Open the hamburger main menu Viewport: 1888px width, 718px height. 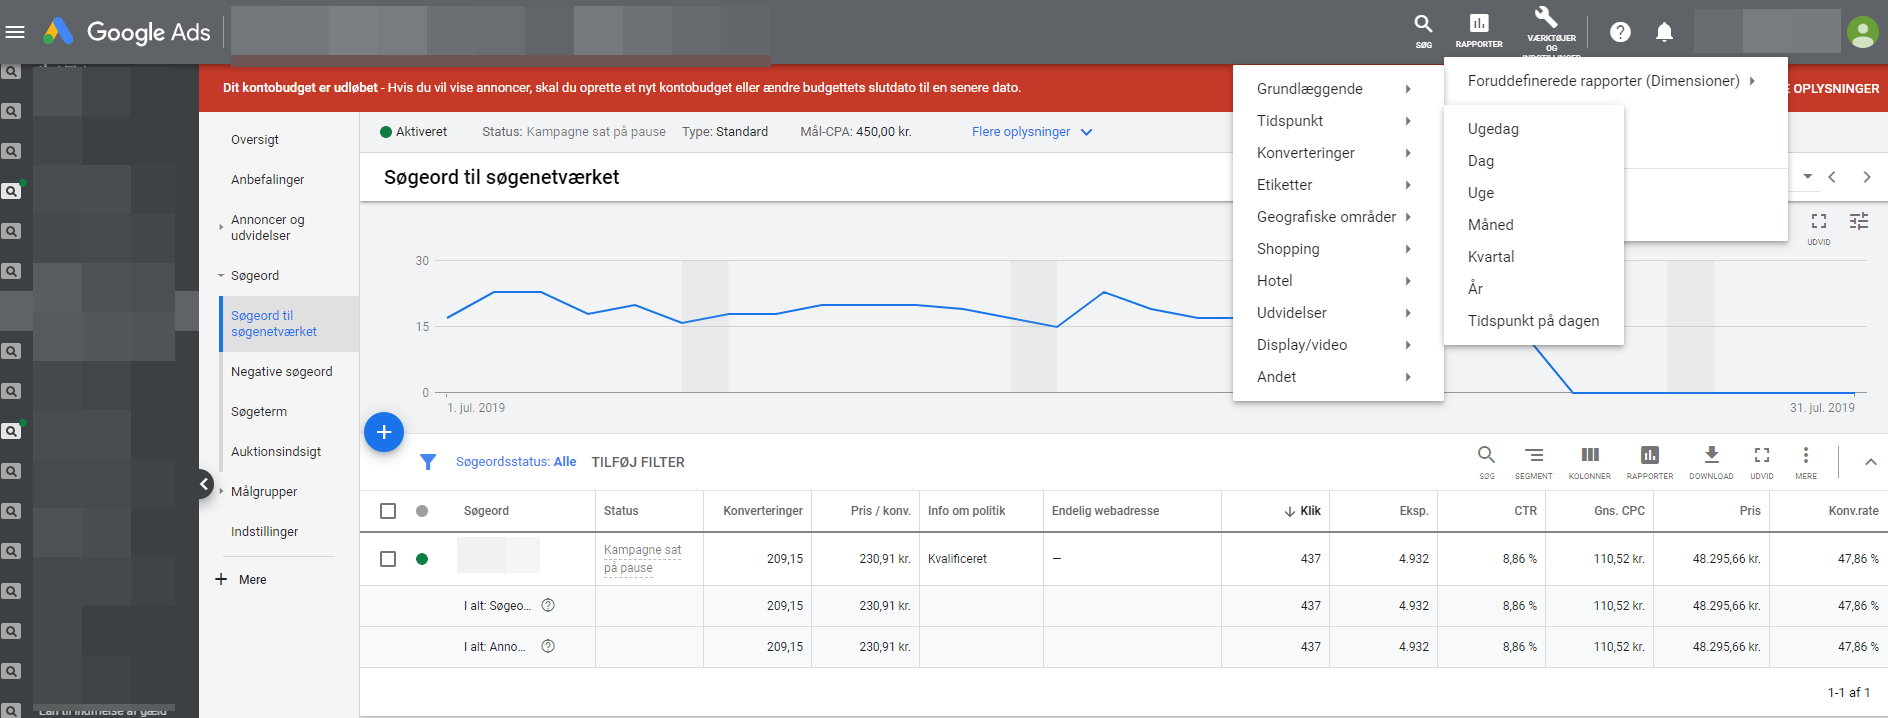[x=15, y=32]
